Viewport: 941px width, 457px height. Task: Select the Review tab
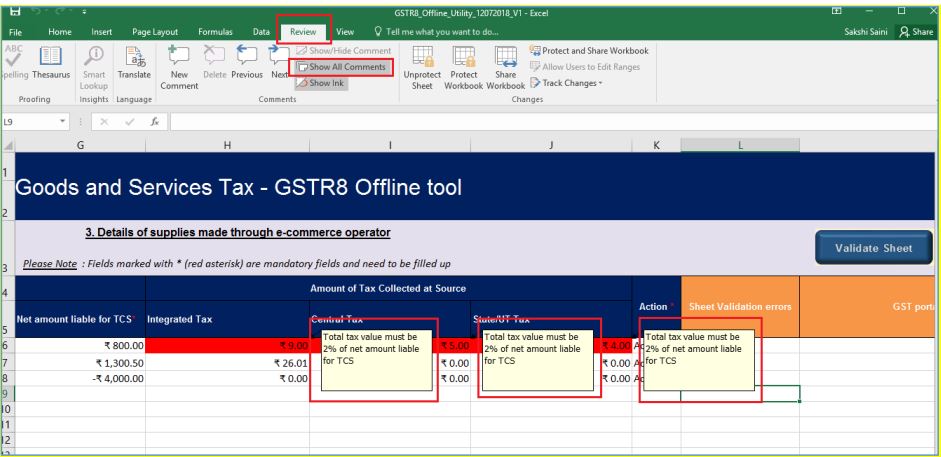(x=303, y=32)
